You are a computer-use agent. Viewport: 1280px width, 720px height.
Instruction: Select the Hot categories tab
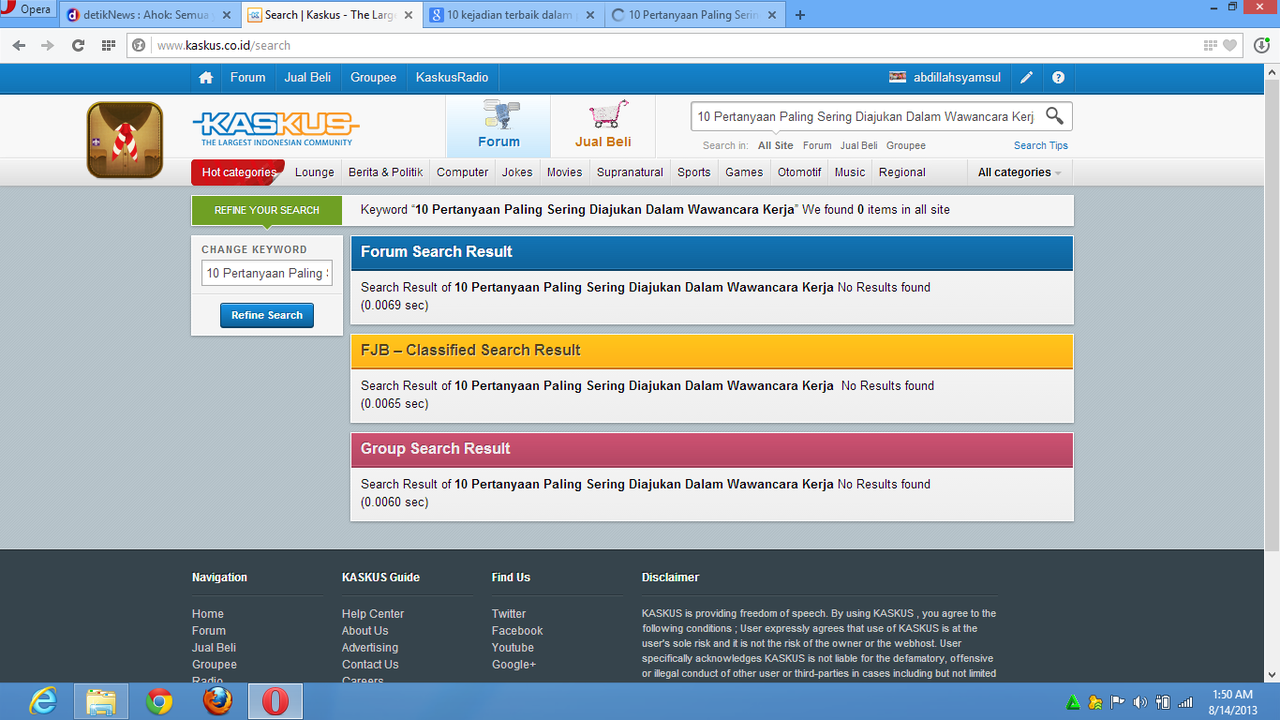[238, 172]
